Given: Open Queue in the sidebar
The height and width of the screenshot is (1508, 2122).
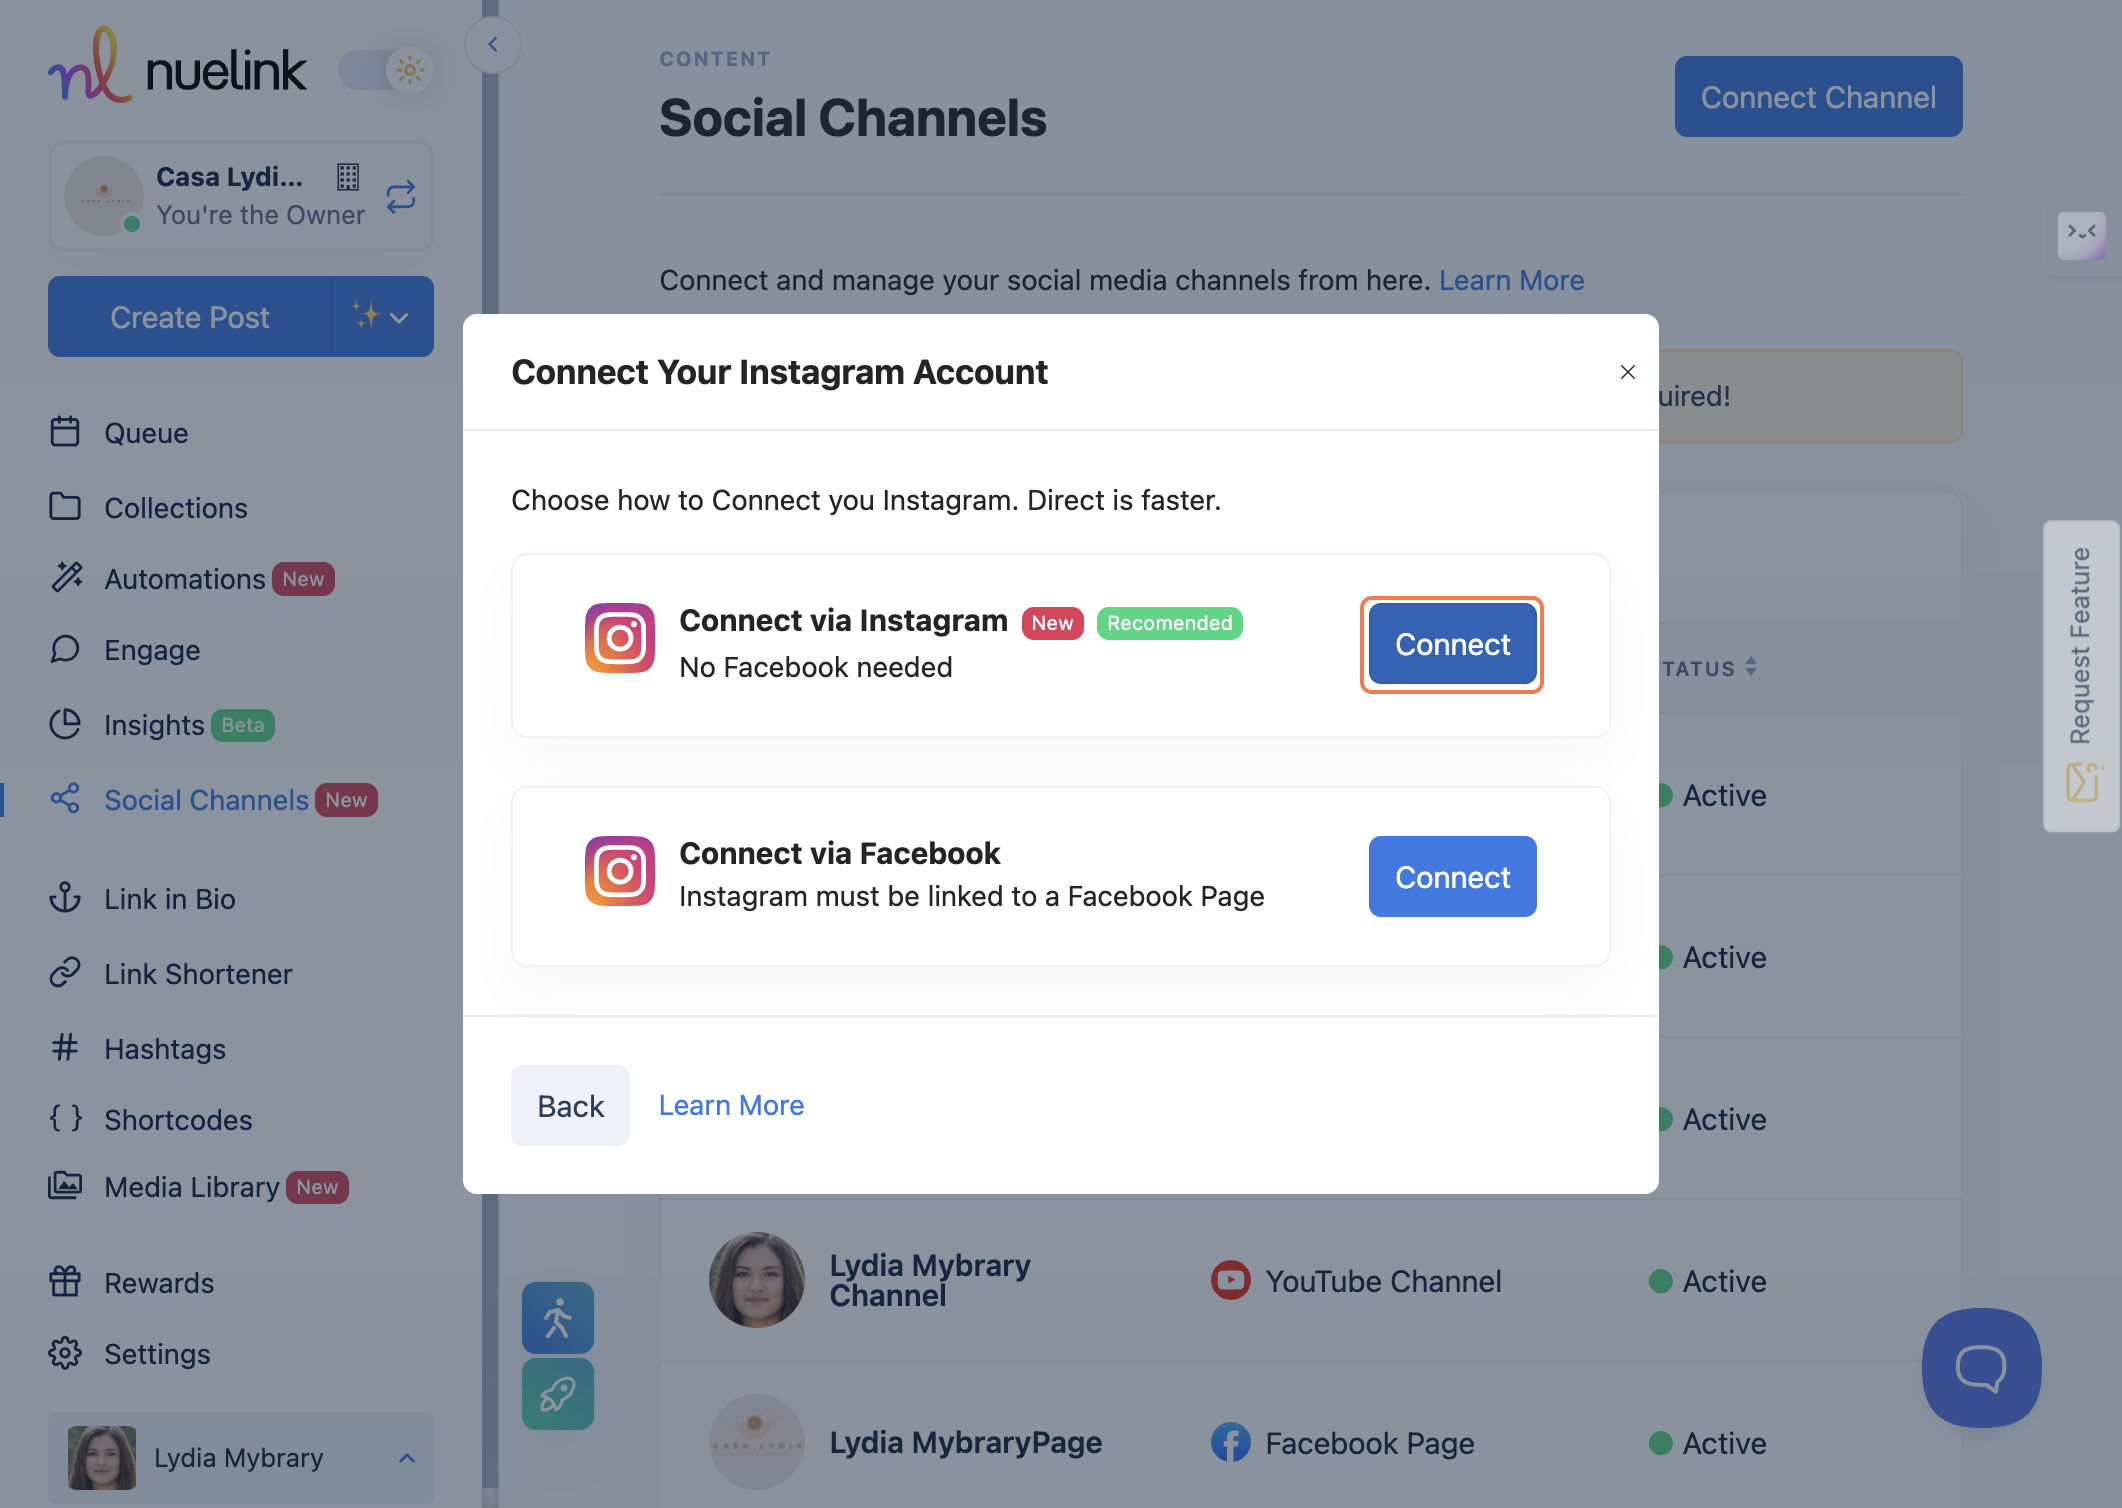Looking at the screenshot, I should point(146,433).
